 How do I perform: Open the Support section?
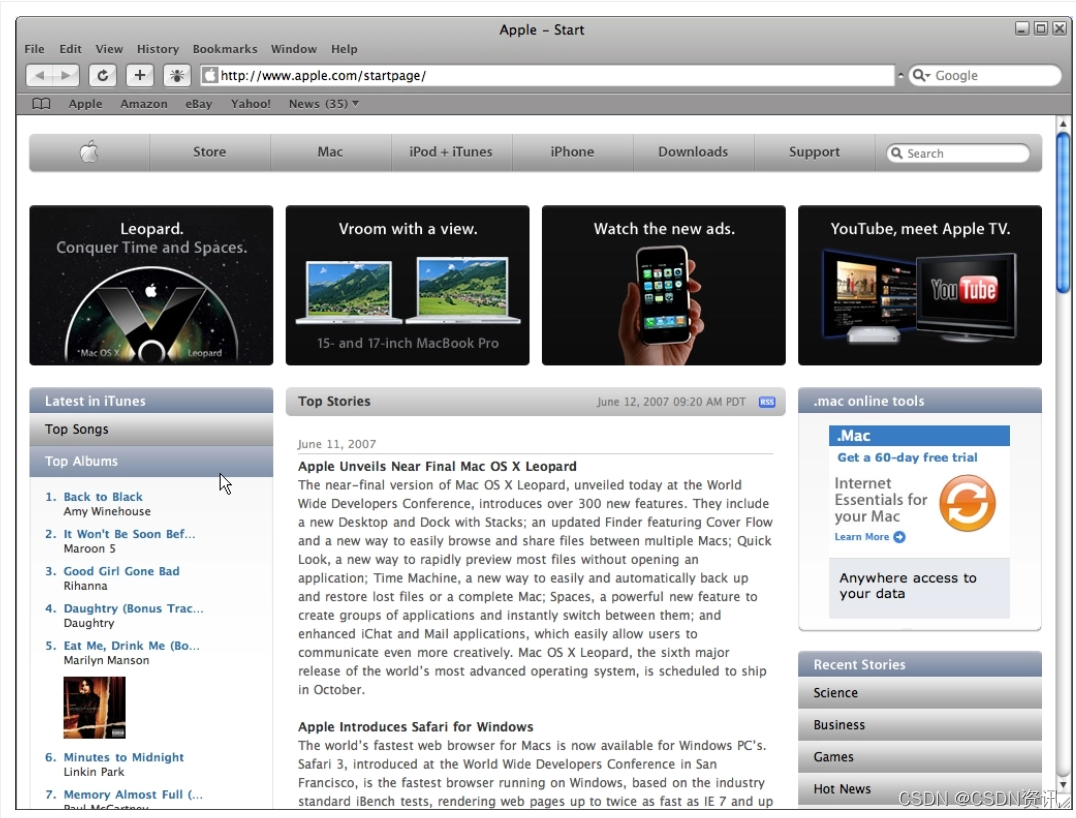pos(814,152)
